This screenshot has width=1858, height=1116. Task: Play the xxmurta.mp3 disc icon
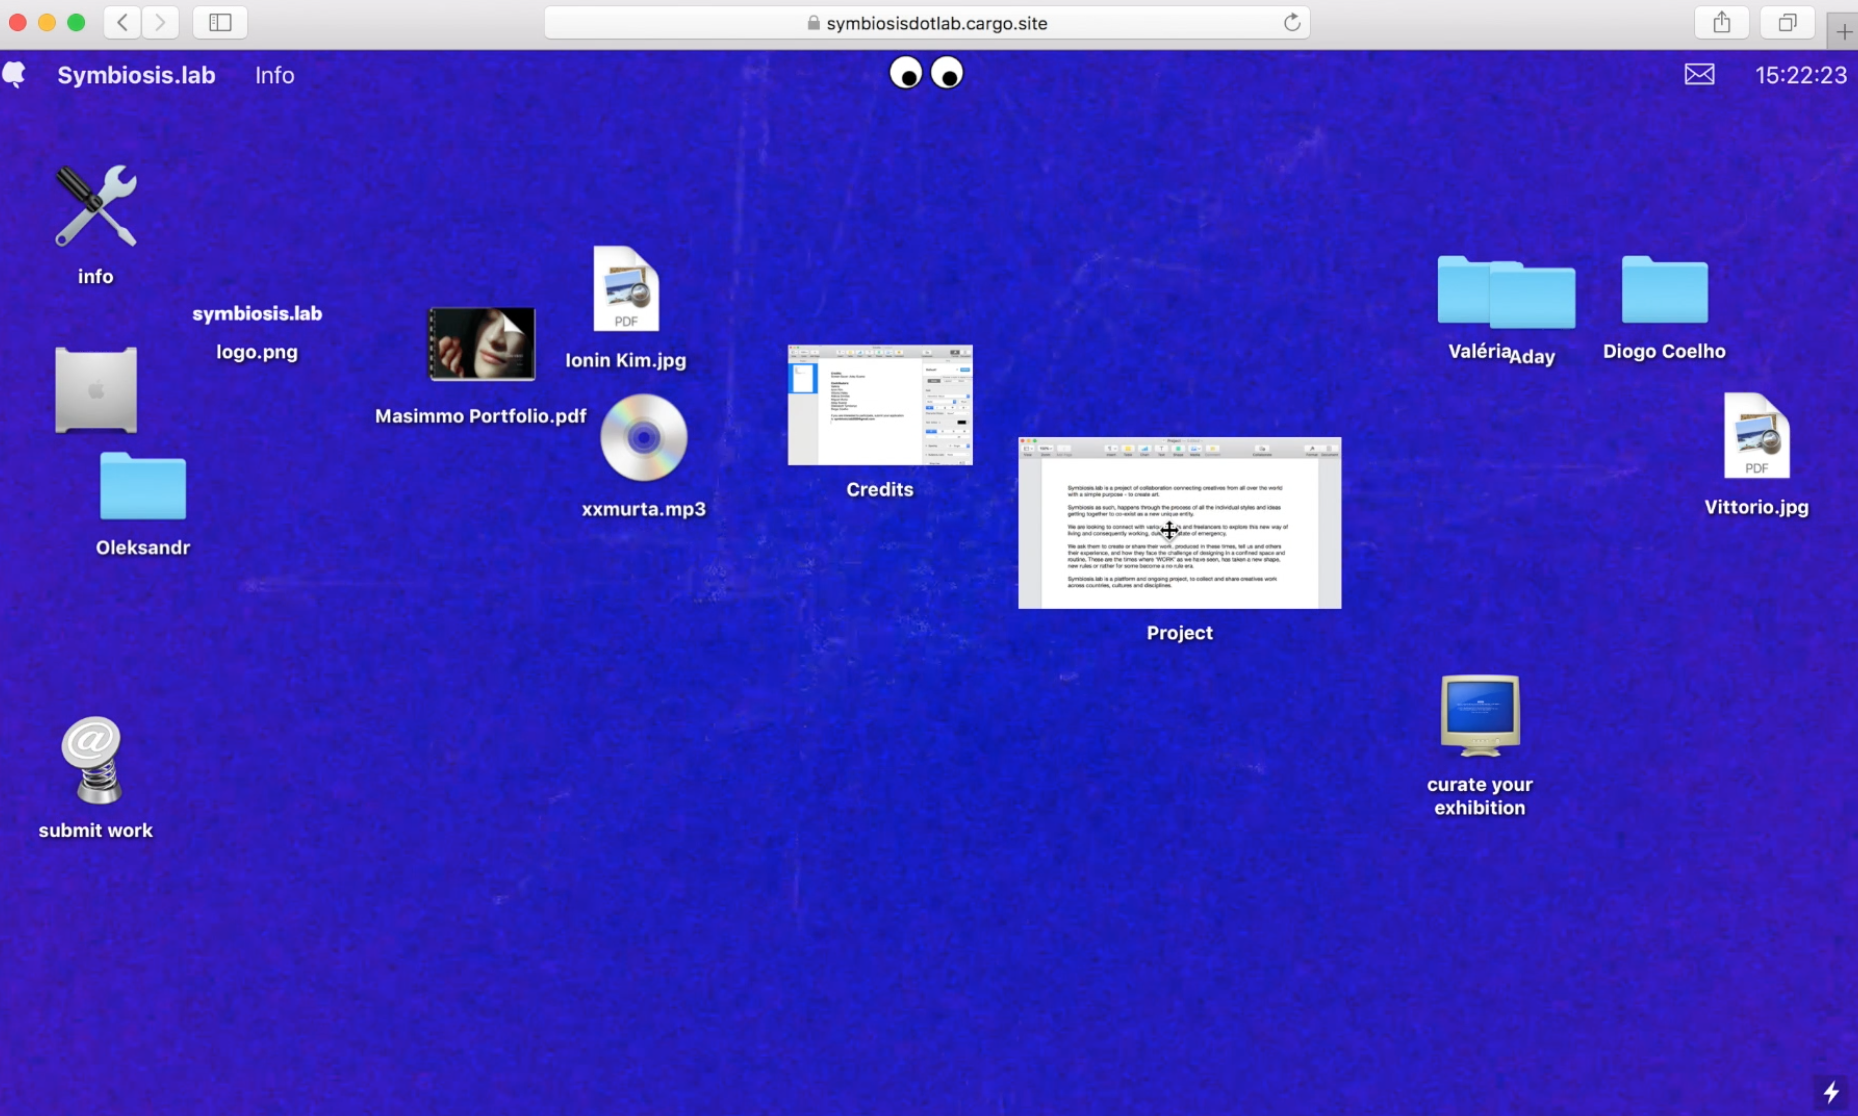(643, 438)
